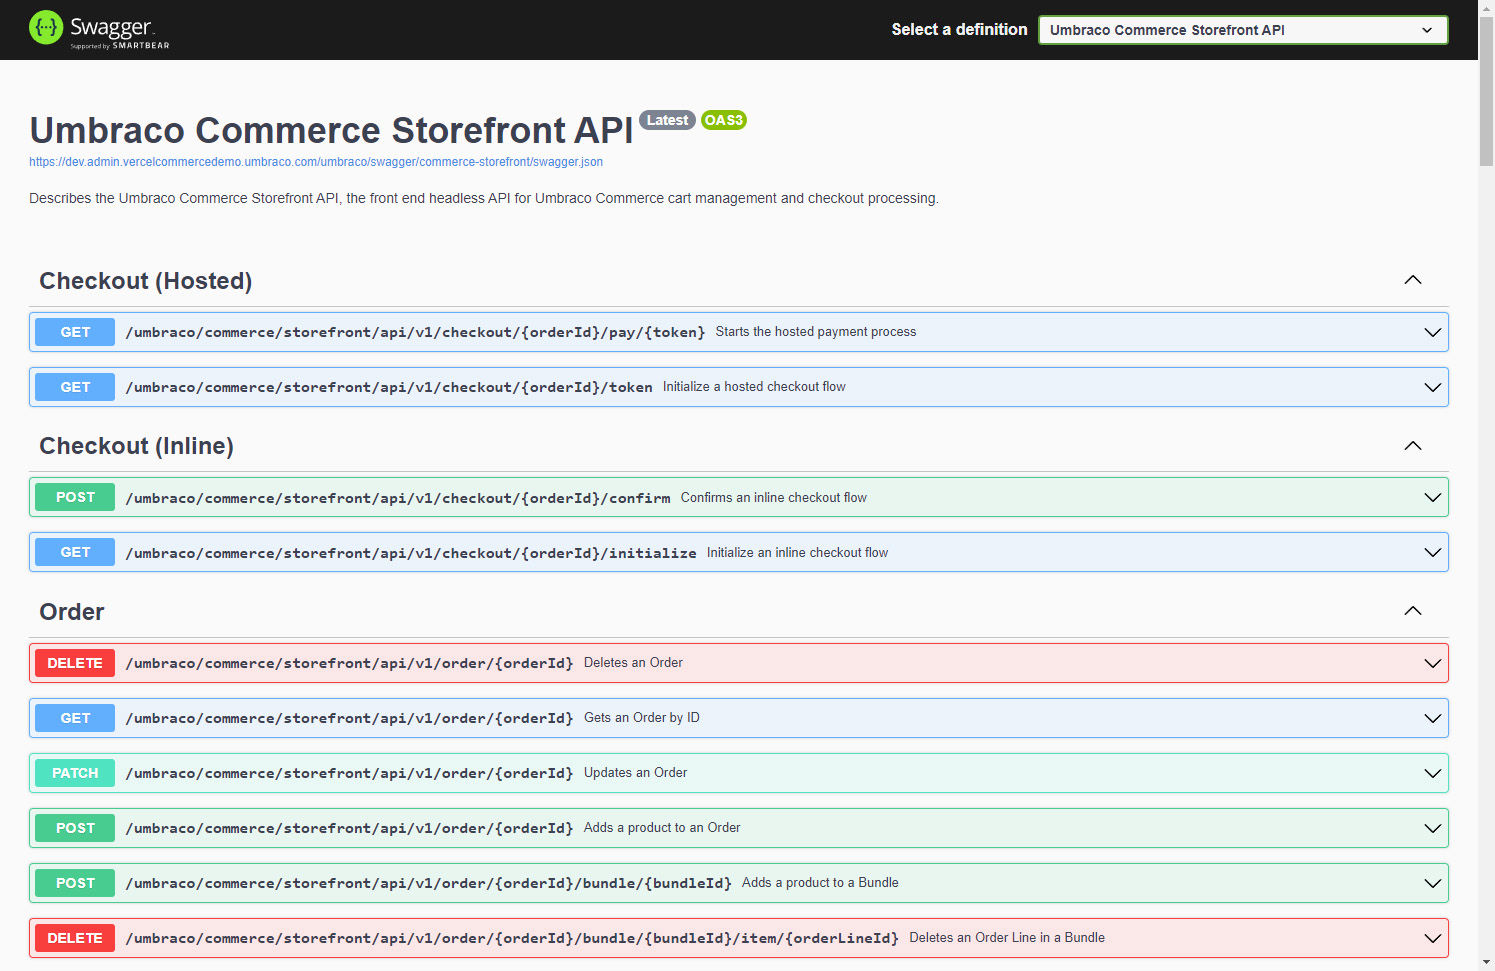Expand the 'Adds a product to an Order' arrow
Image resolution: width=1495 pixels, height=971 pixels.
pyautogui.click(x=1433, y=828)
